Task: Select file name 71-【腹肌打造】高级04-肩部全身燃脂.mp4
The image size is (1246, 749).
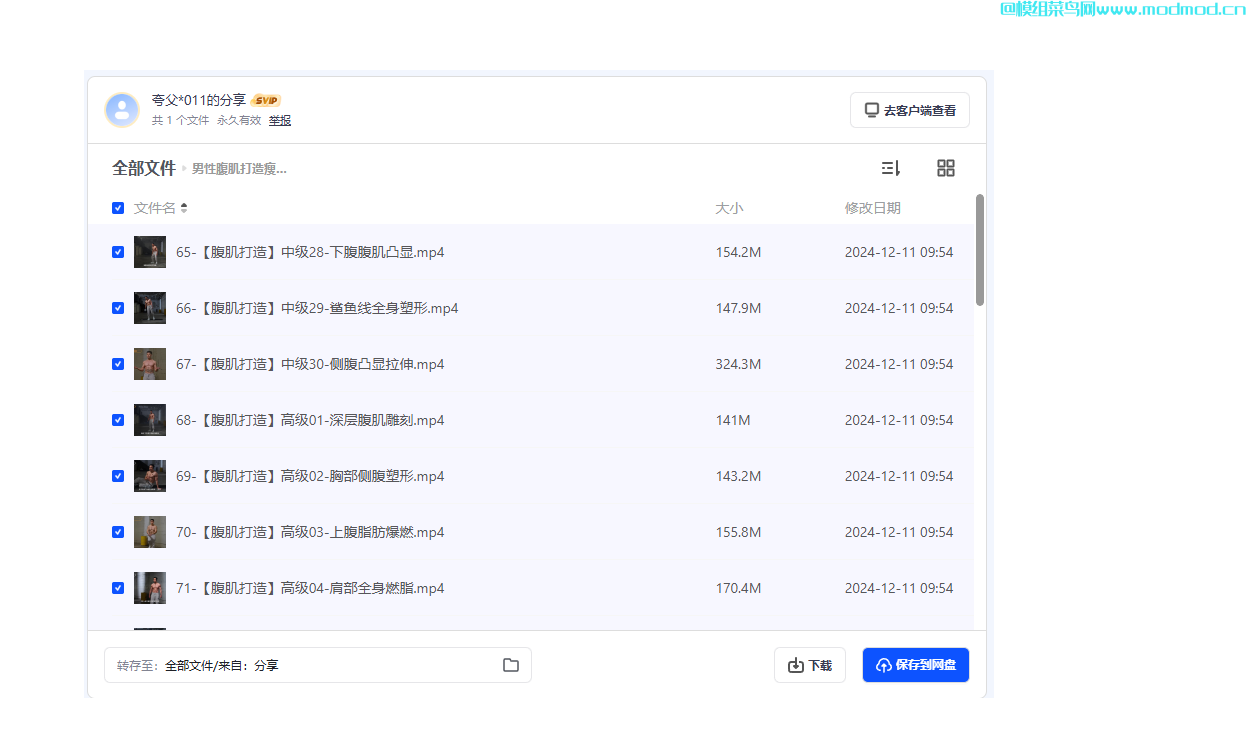Action: (310, 588)
